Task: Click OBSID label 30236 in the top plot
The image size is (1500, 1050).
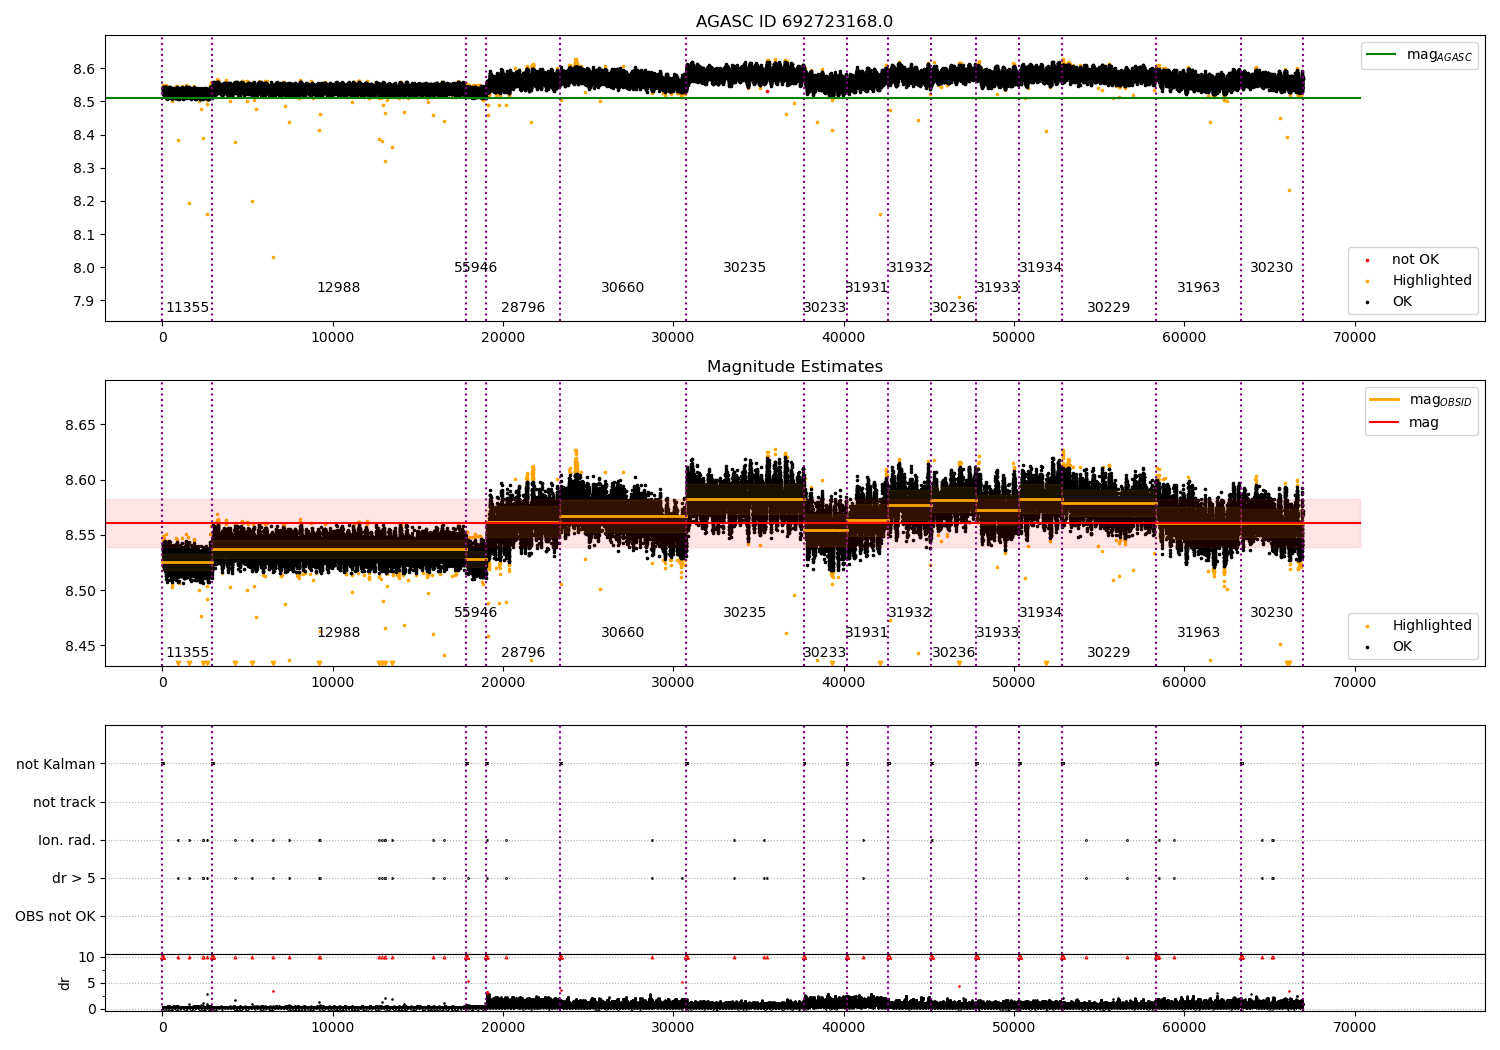Action: tap(954, 308)
